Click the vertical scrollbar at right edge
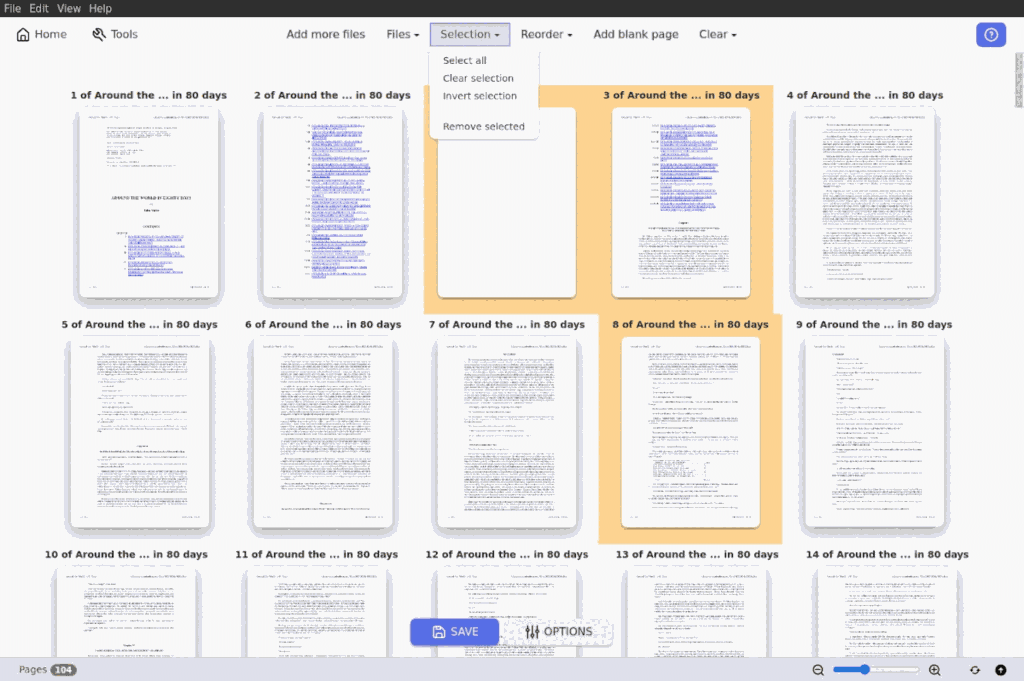This screenshot has height=681, width=1024. 1019,80
